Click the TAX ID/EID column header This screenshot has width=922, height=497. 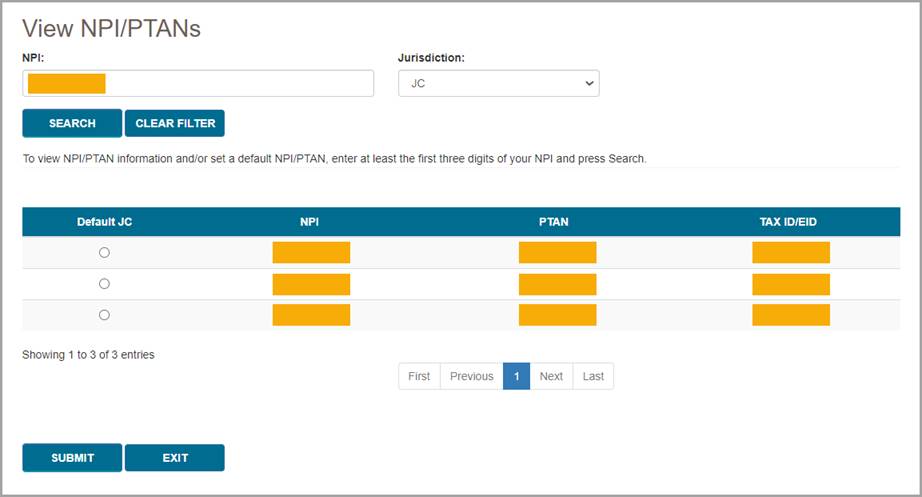point(788,222)
